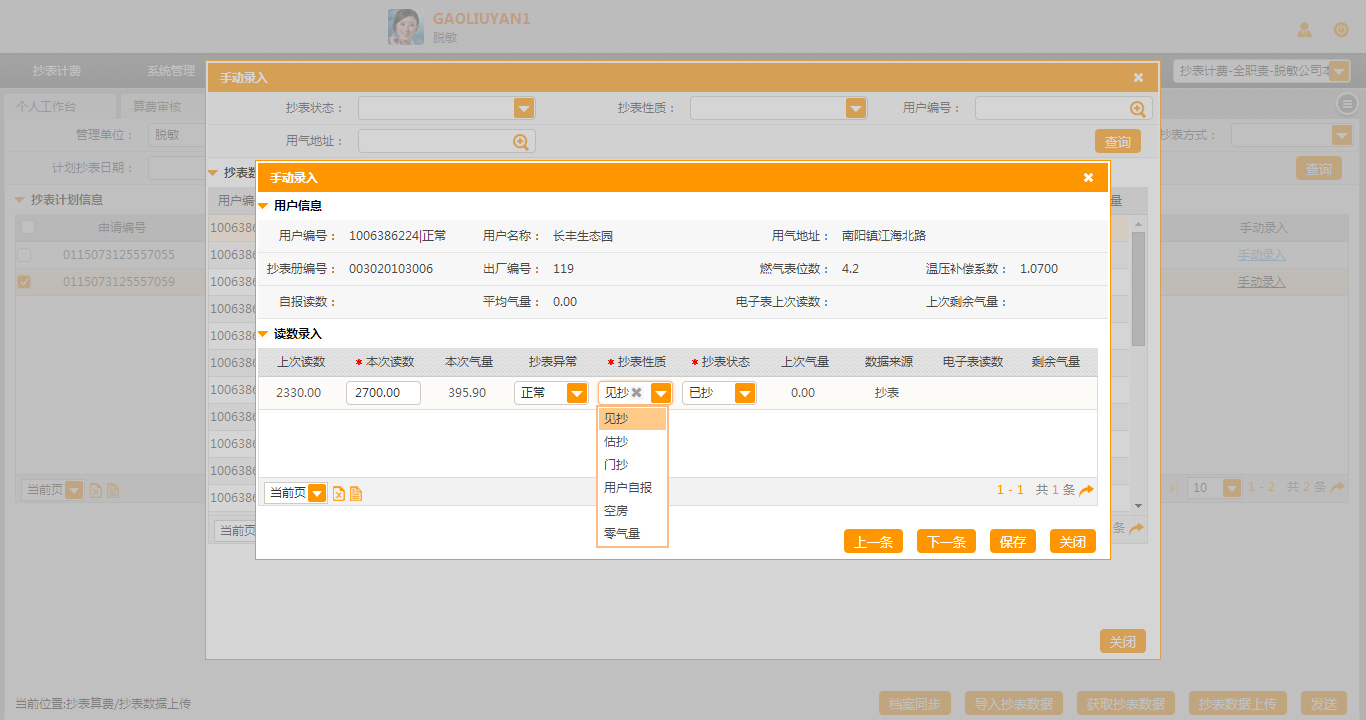Open the 抄表状态 dropdown showing 已抄
1366x720 pixels.
tap(744, 393)
